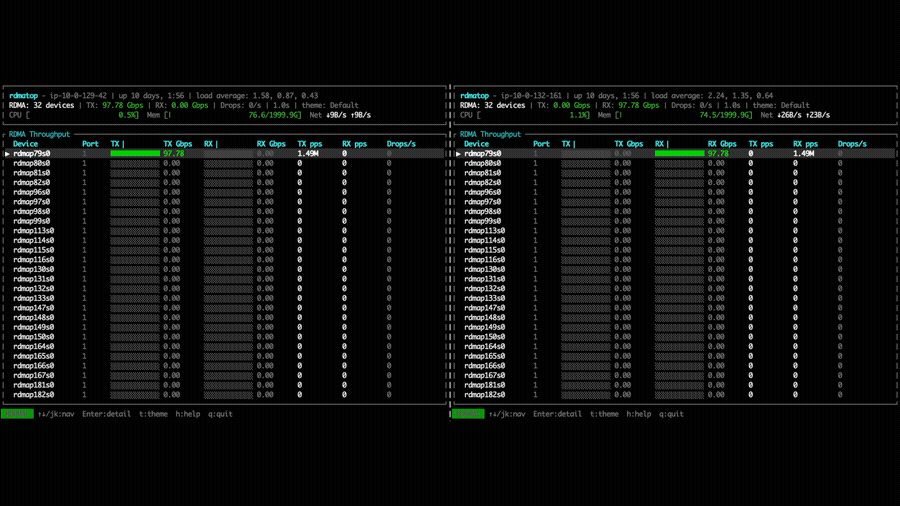
Task: Select the rdmap116s0 row in left pane
Action: [x=224, y=260]
